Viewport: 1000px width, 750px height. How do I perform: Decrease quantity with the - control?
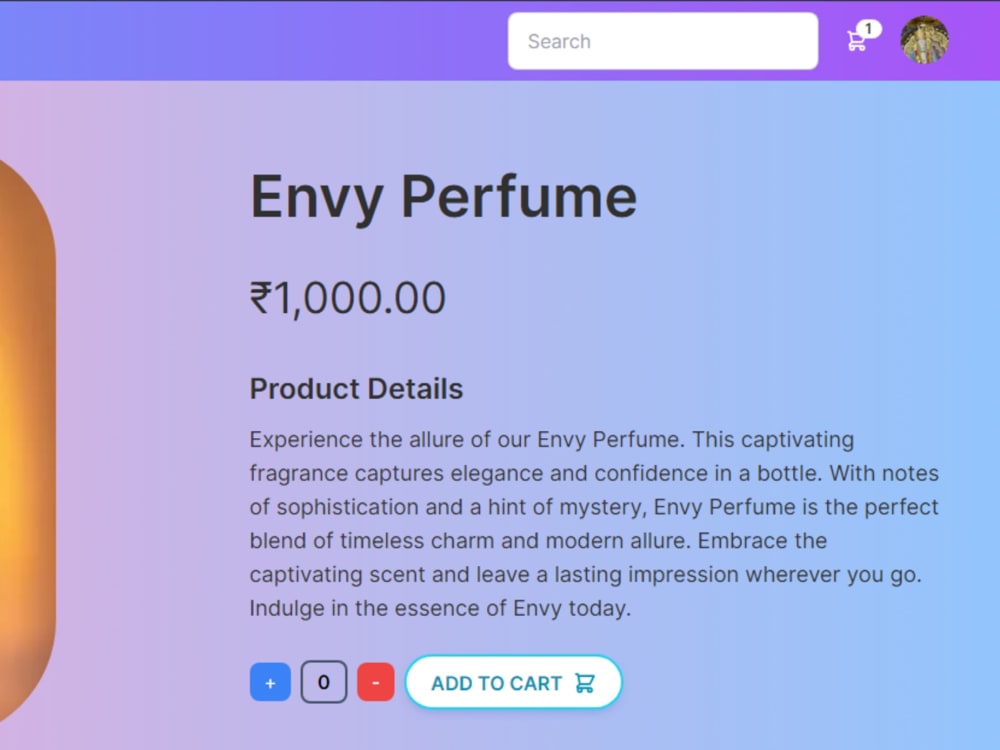click(x=376, y=682)
